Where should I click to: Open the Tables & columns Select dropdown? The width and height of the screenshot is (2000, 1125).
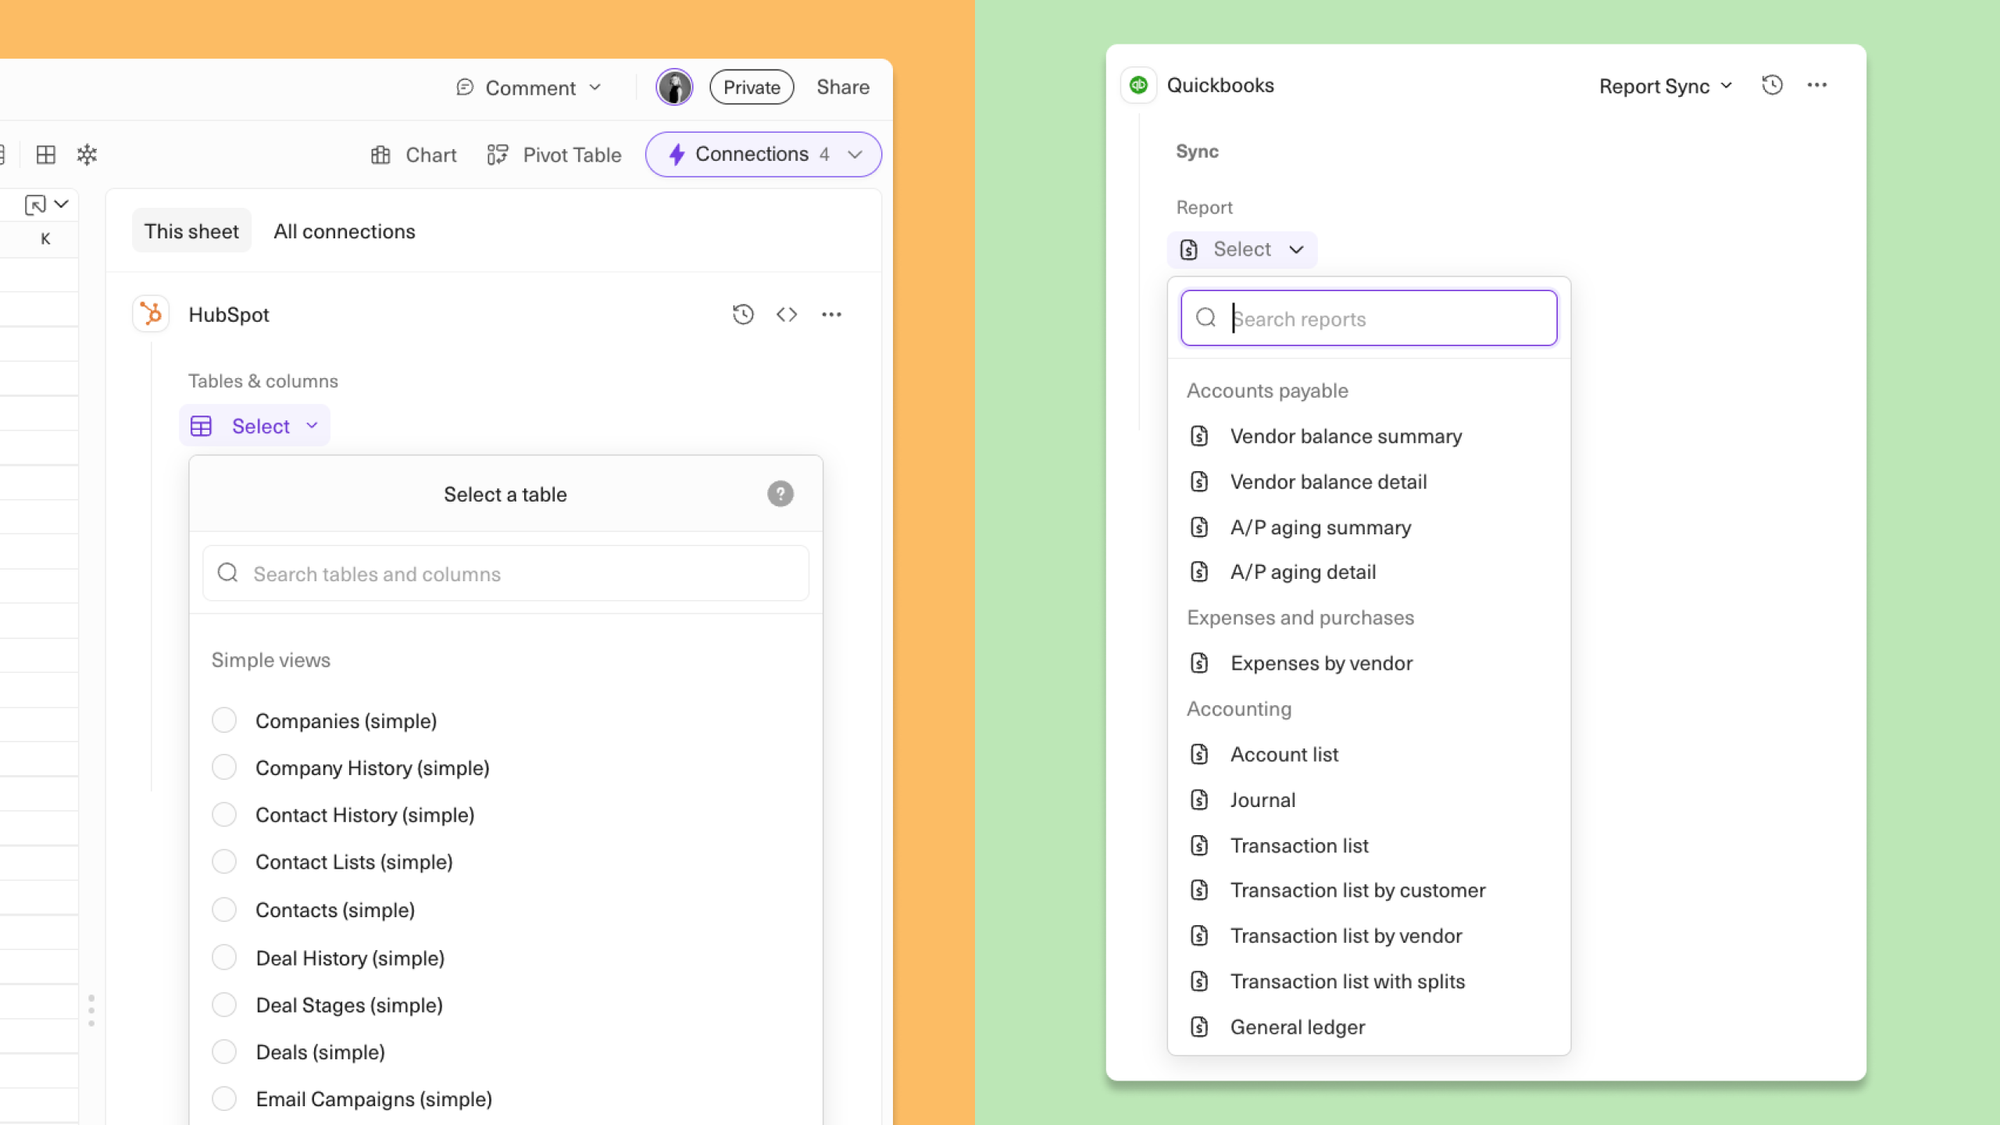click(x=256, y=426)
